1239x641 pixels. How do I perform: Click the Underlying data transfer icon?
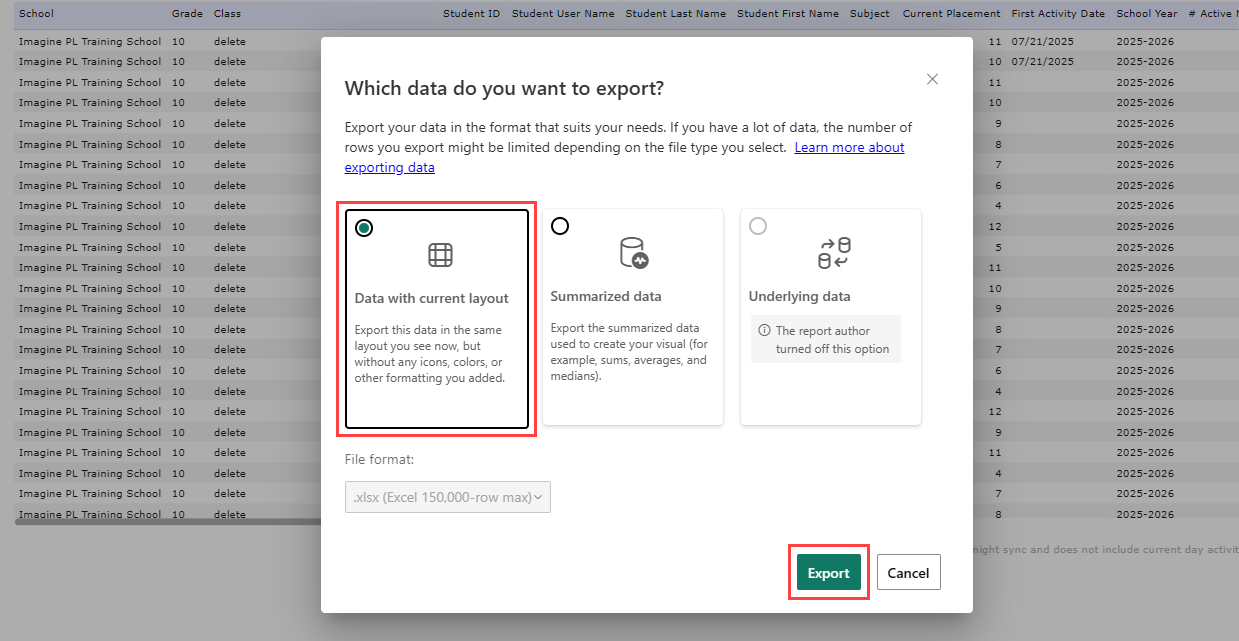click(833, 254)
